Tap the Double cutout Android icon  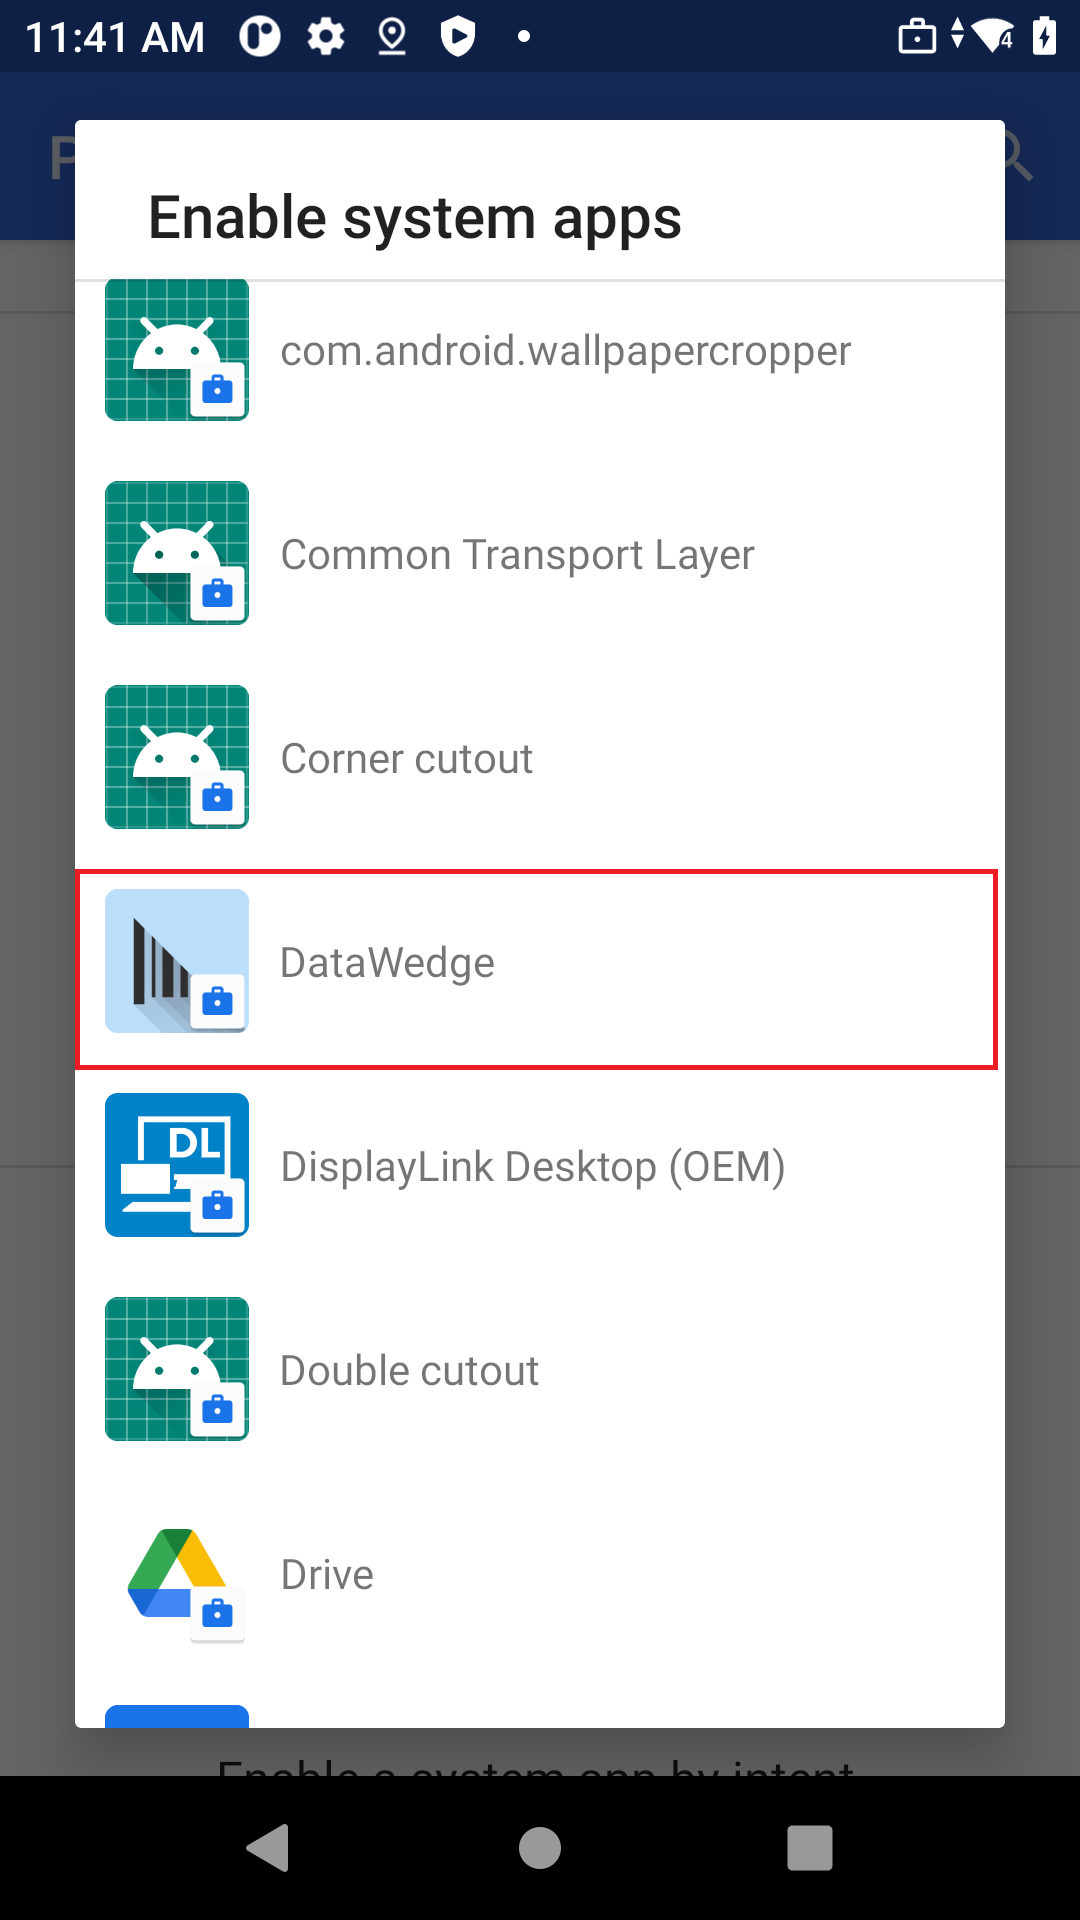(x=177, y=1369)
